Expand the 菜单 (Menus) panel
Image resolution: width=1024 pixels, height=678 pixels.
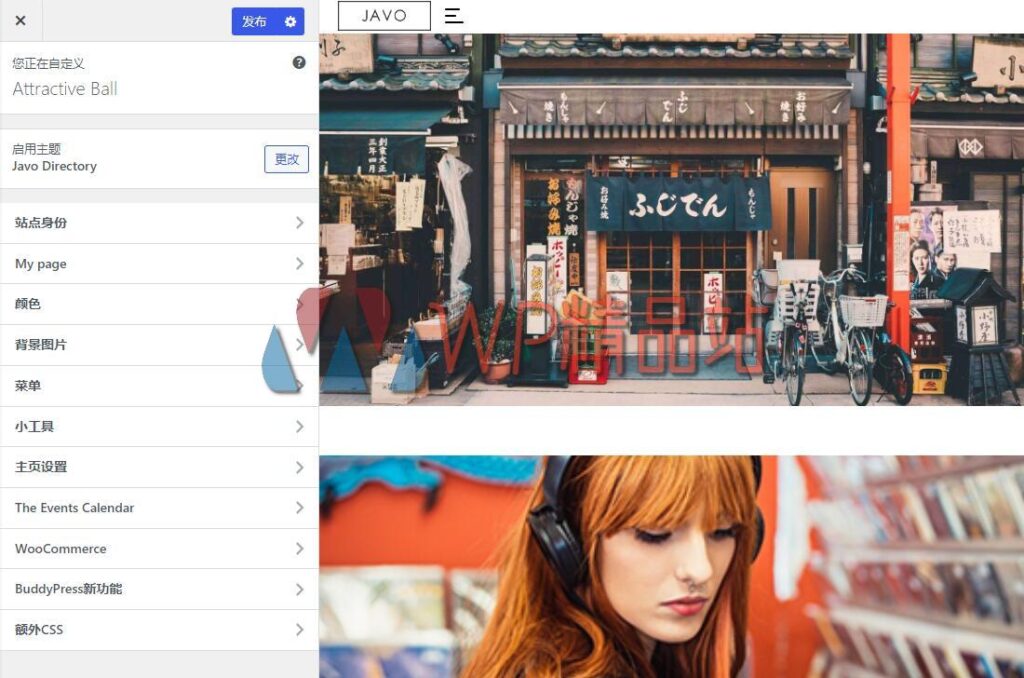[160, 385]
